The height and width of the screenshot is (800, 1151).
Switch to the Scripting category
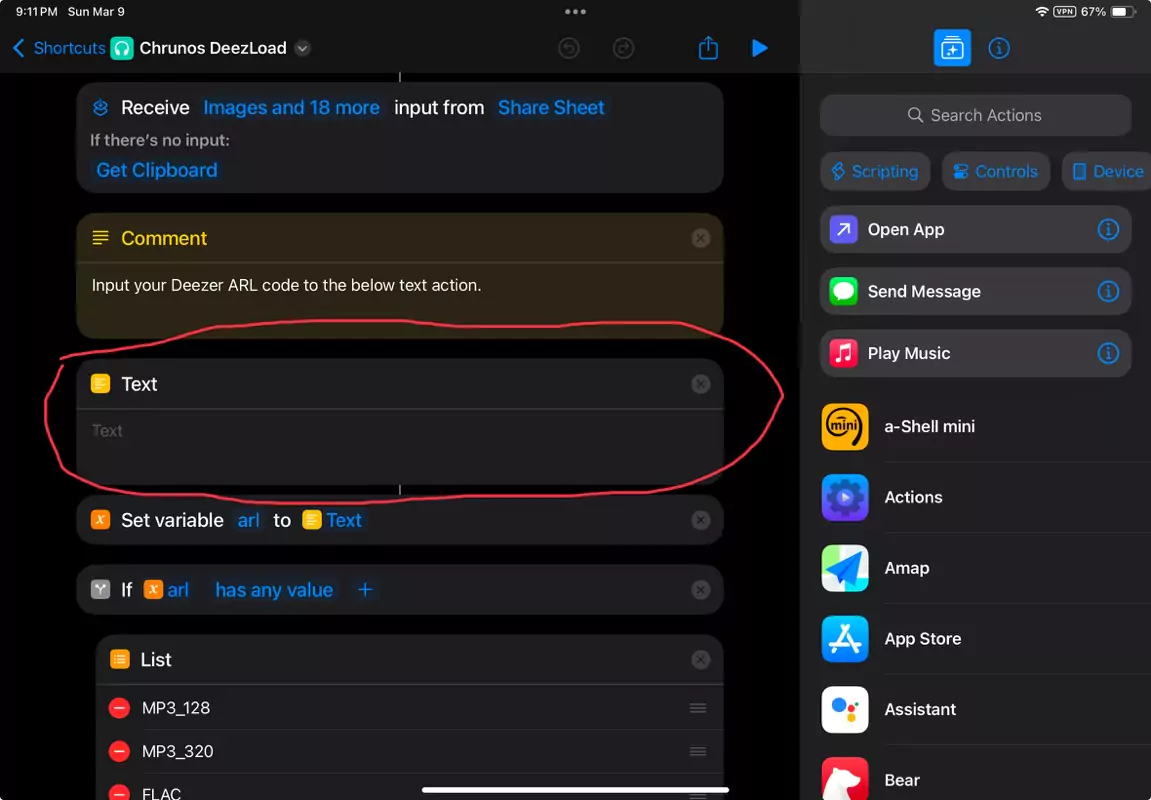[x=874, y=171]
